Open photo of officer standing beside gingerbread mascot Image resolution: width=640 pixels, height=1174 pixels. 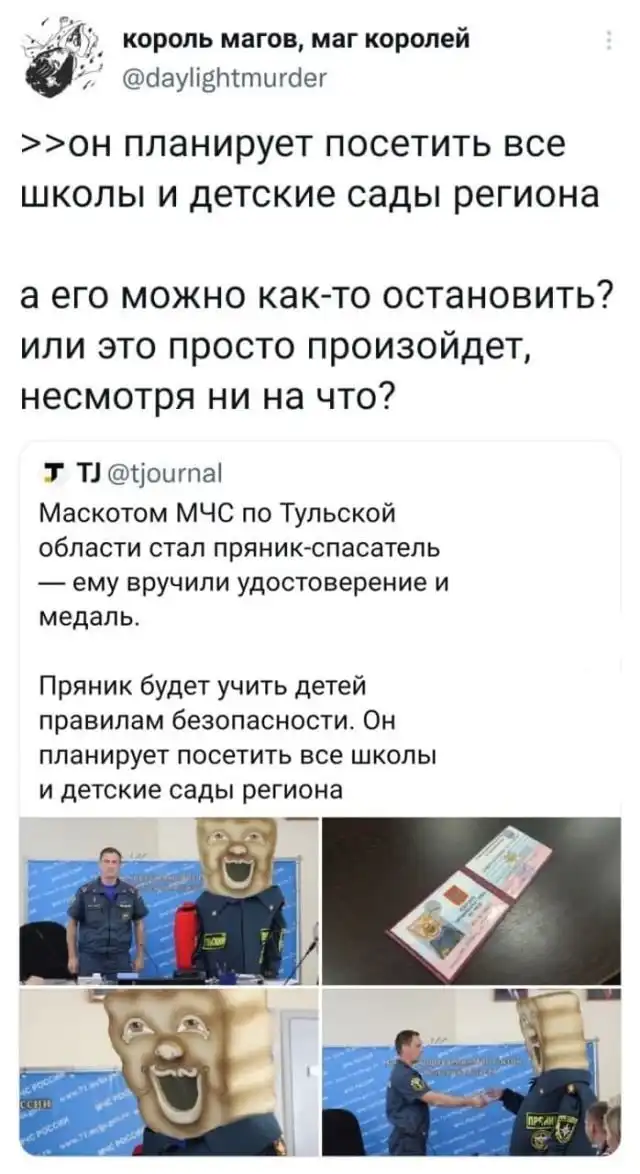coord(169,901)
